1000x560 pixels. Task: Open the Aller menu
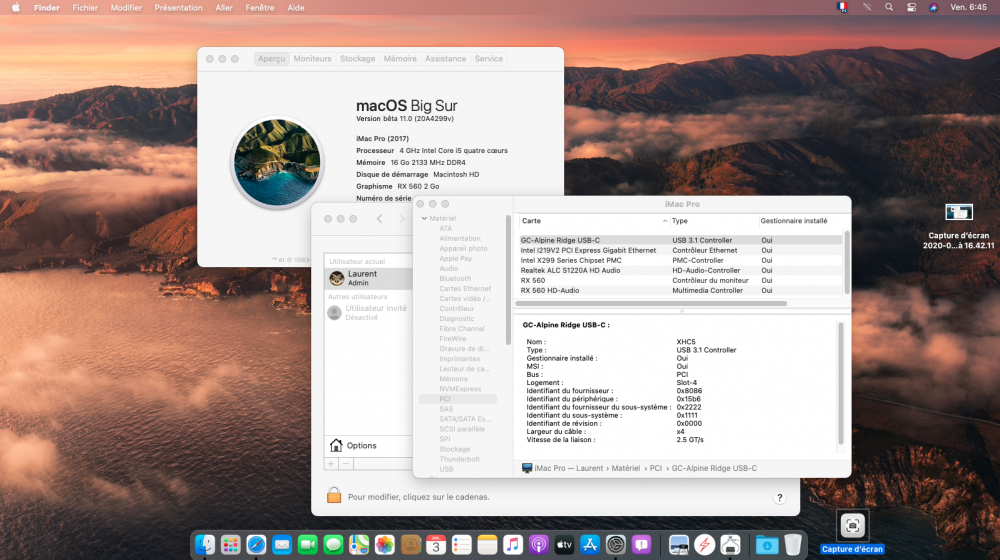point(224,8)
